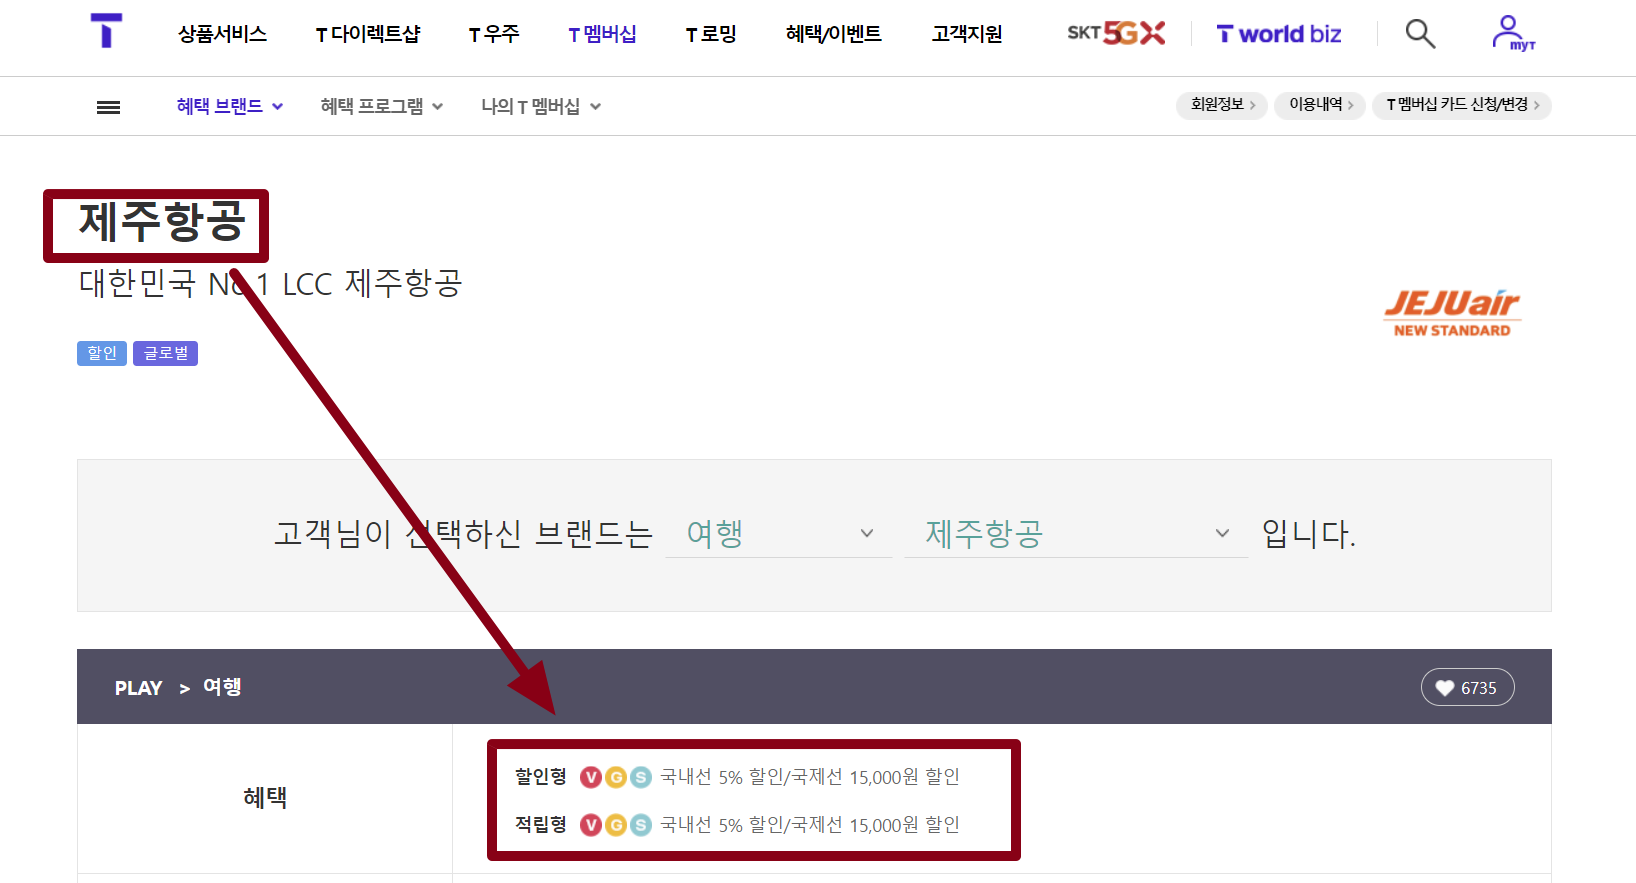Open the T 멤버십 menu

click(602, 34)
